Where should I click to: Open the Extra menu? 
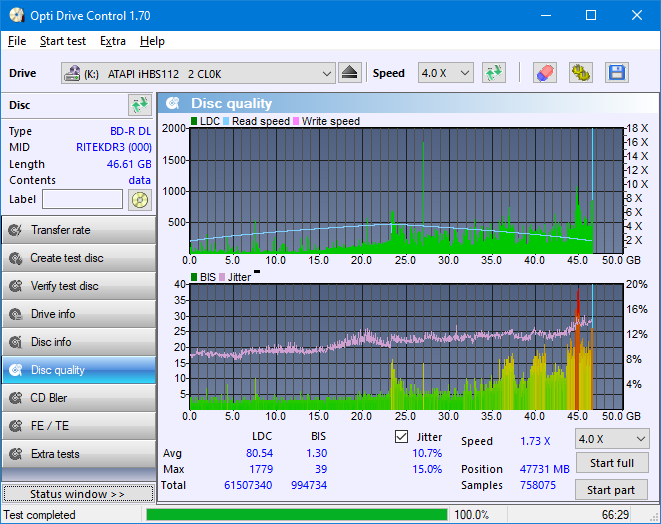(113, 41)
